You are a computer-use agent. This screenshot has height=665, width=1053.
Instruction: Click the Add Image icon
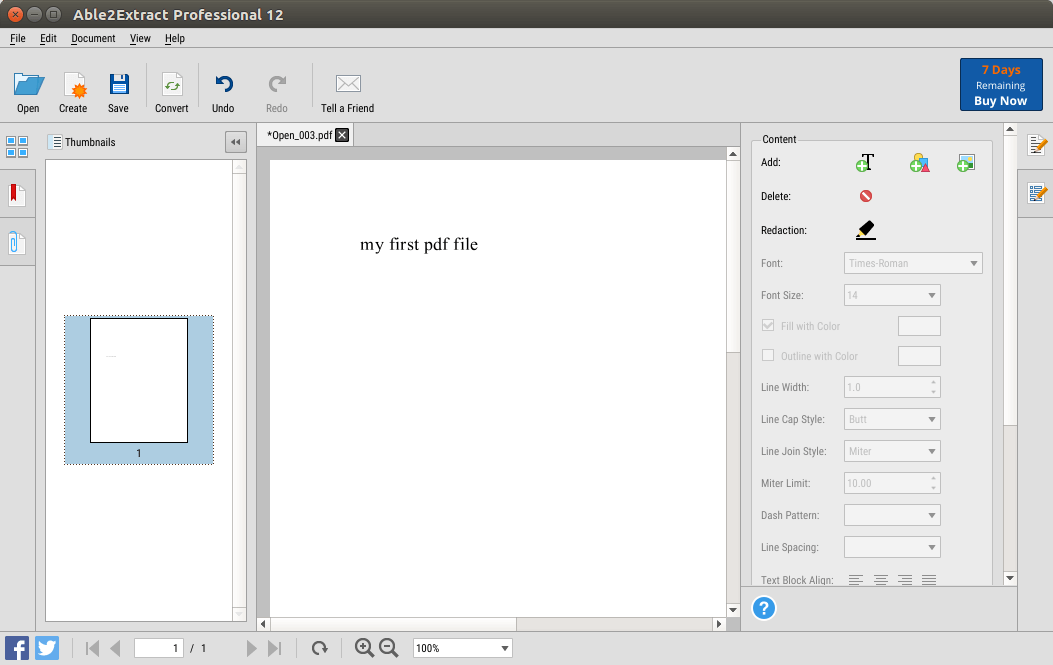965,163
